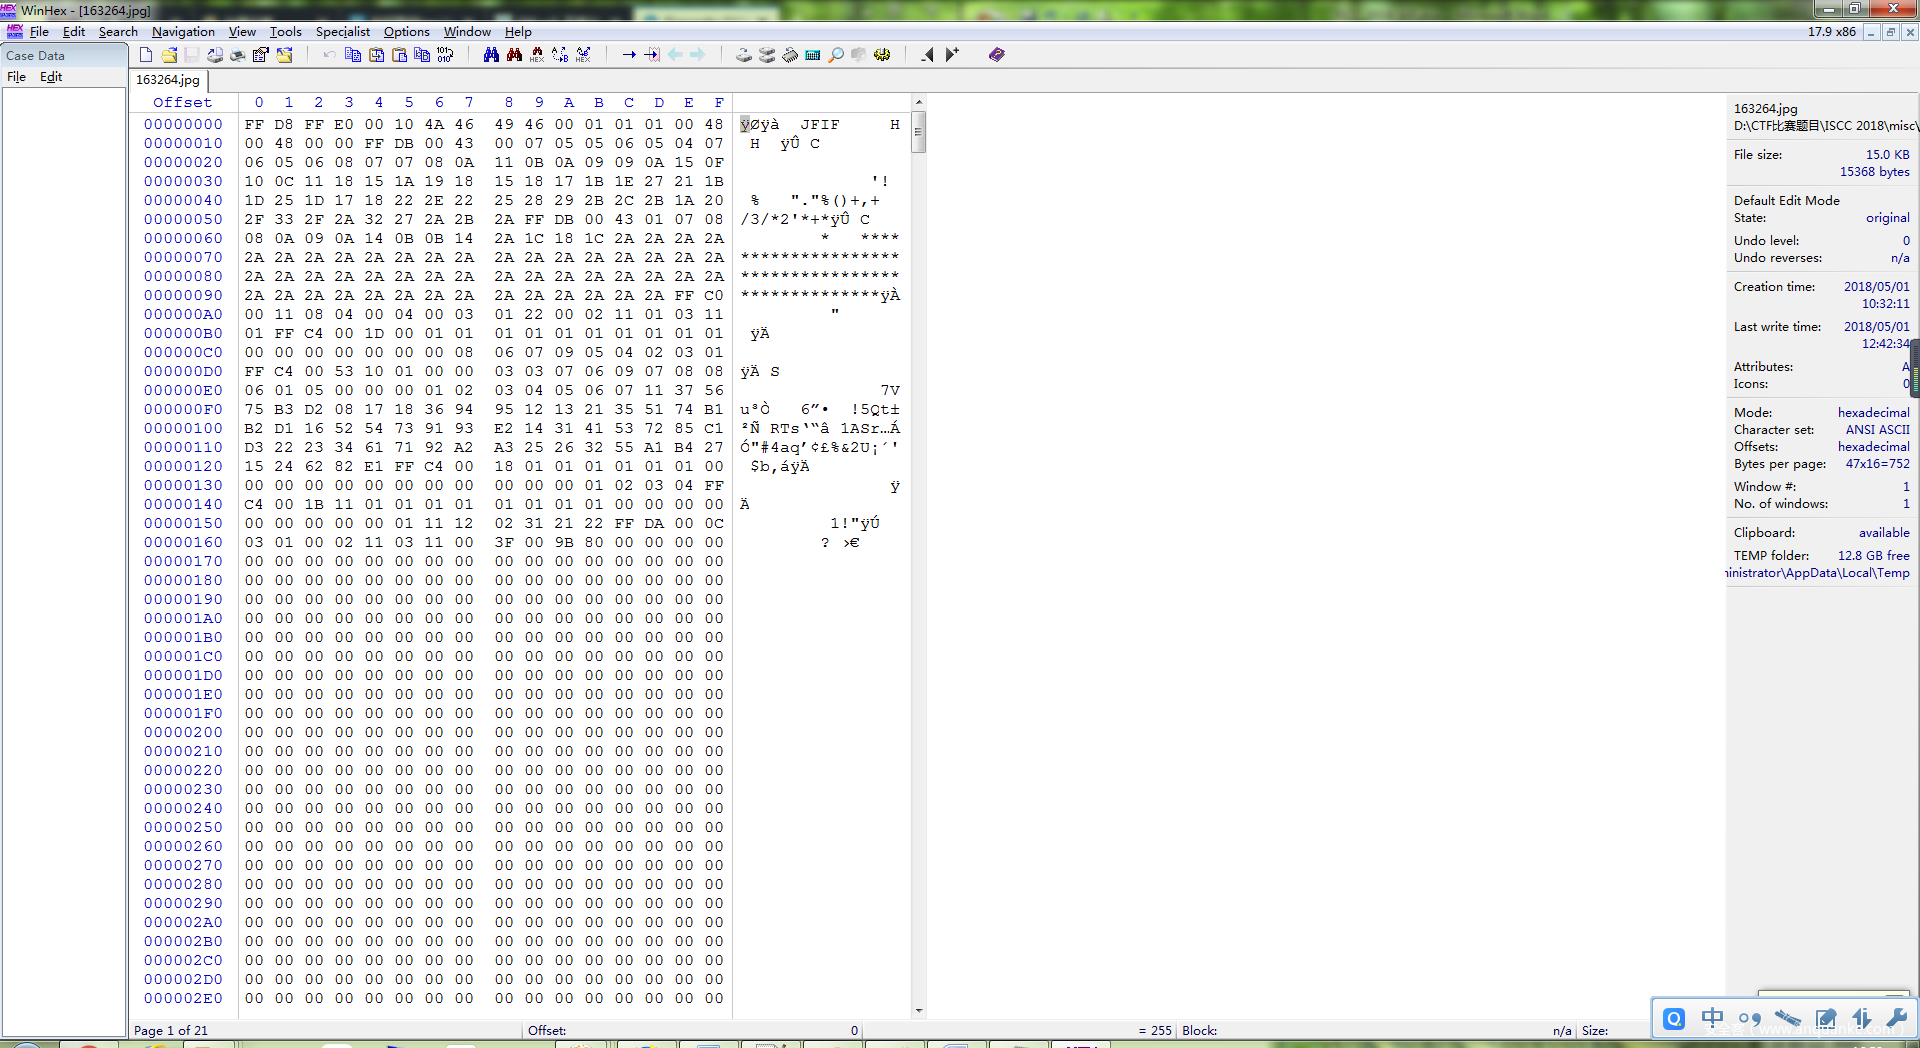Open the Tools menu
1920x1048 pixels.
tap(286, 32)
